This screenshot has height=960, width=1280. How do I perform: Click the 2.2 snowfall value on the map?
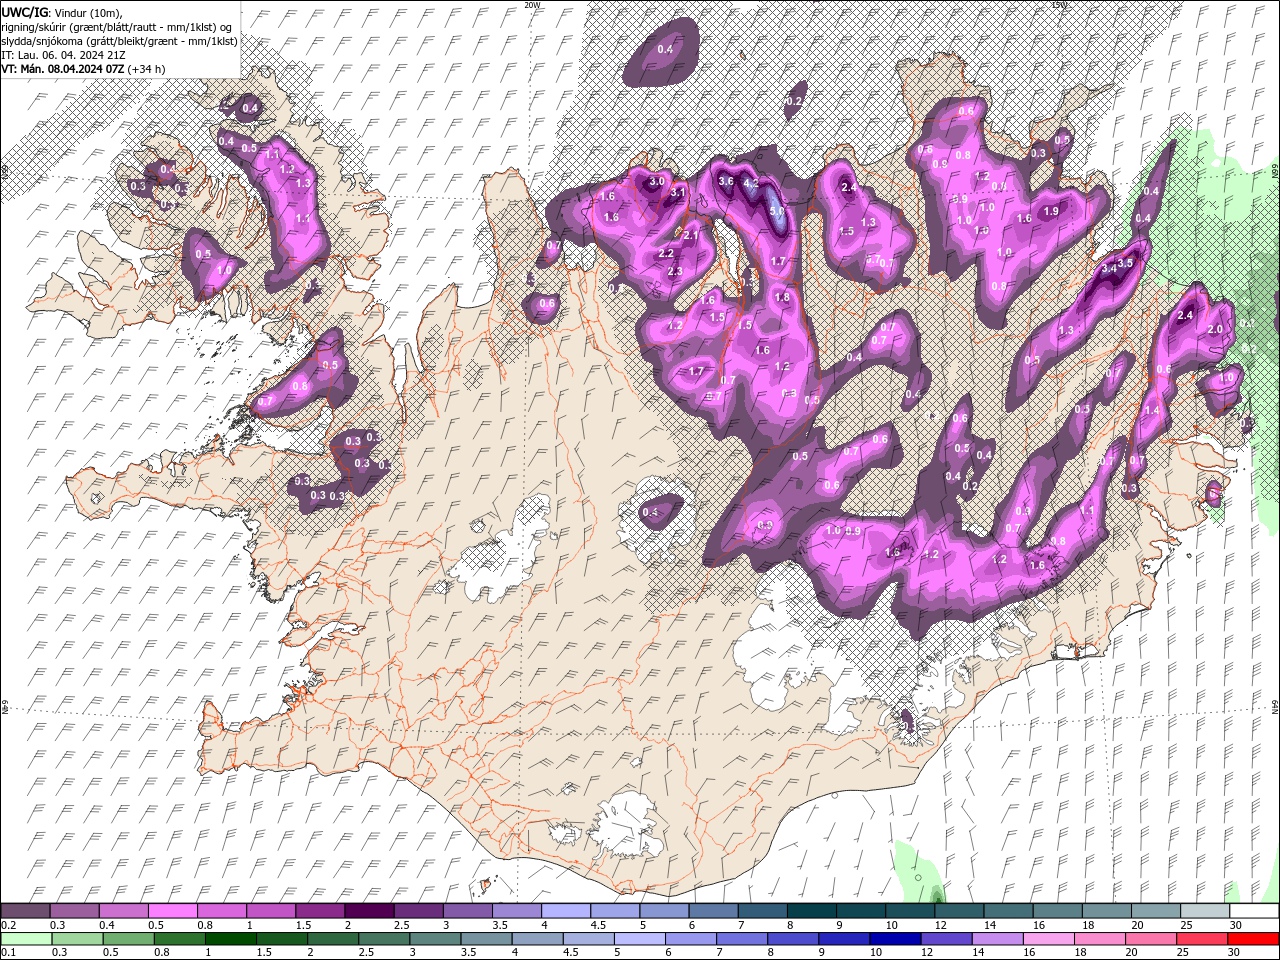[667, 254]
